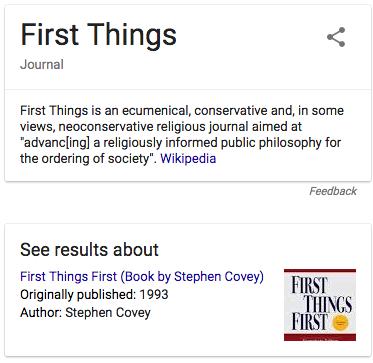Image resolution: width=373 pixels, height=363 pixels.
Task: Send feedback via the Feedback link
Action: click(x=333, y=191)
